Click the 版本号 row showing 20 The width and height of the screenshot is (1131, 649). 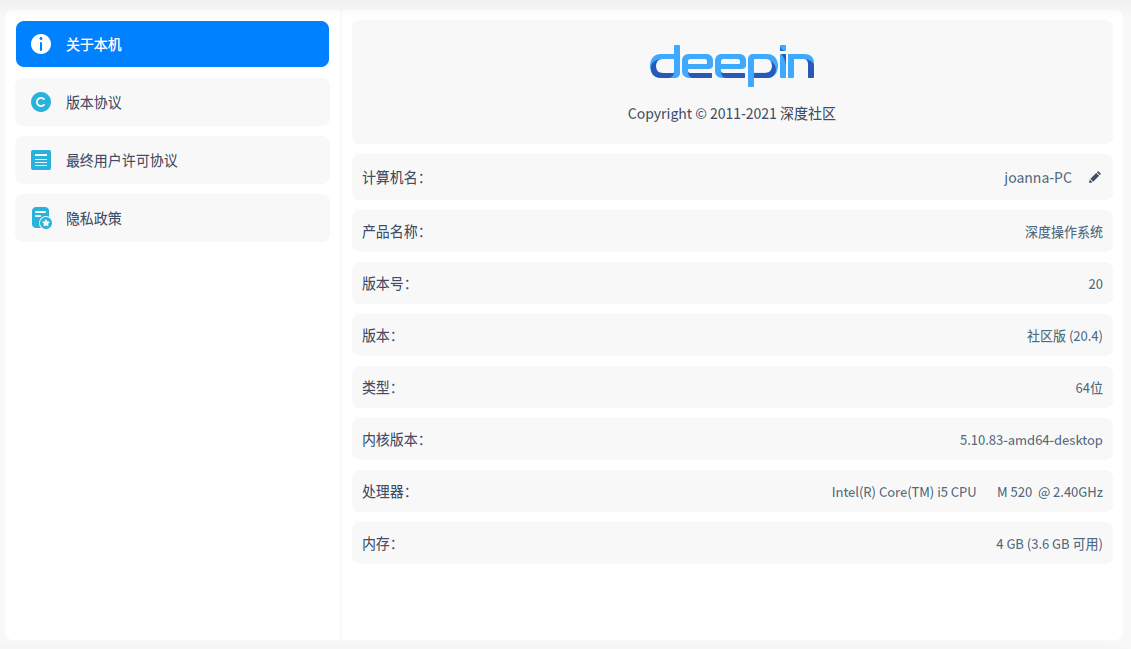click(731, 283)
